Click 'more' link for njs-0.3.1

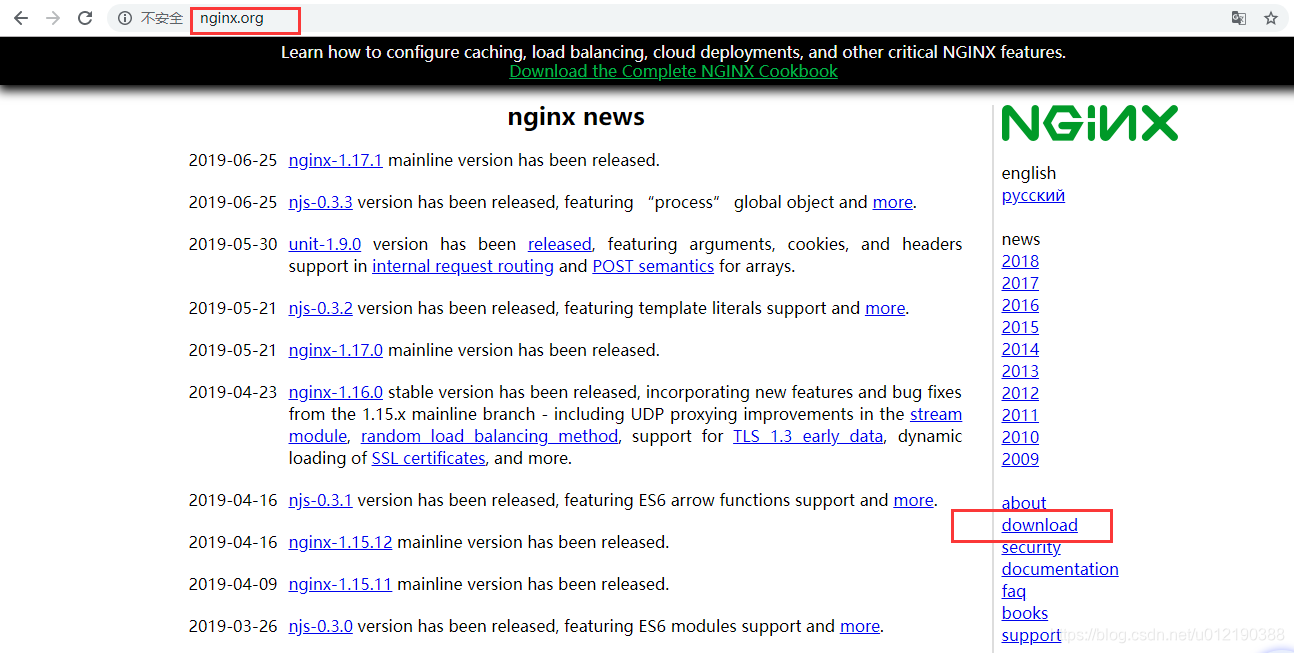913,500
